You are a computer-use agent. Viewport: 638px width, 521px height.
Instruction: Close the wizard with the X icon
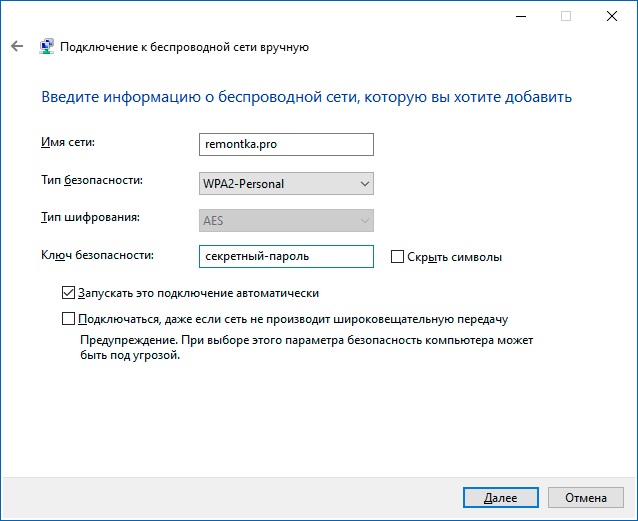612,16
